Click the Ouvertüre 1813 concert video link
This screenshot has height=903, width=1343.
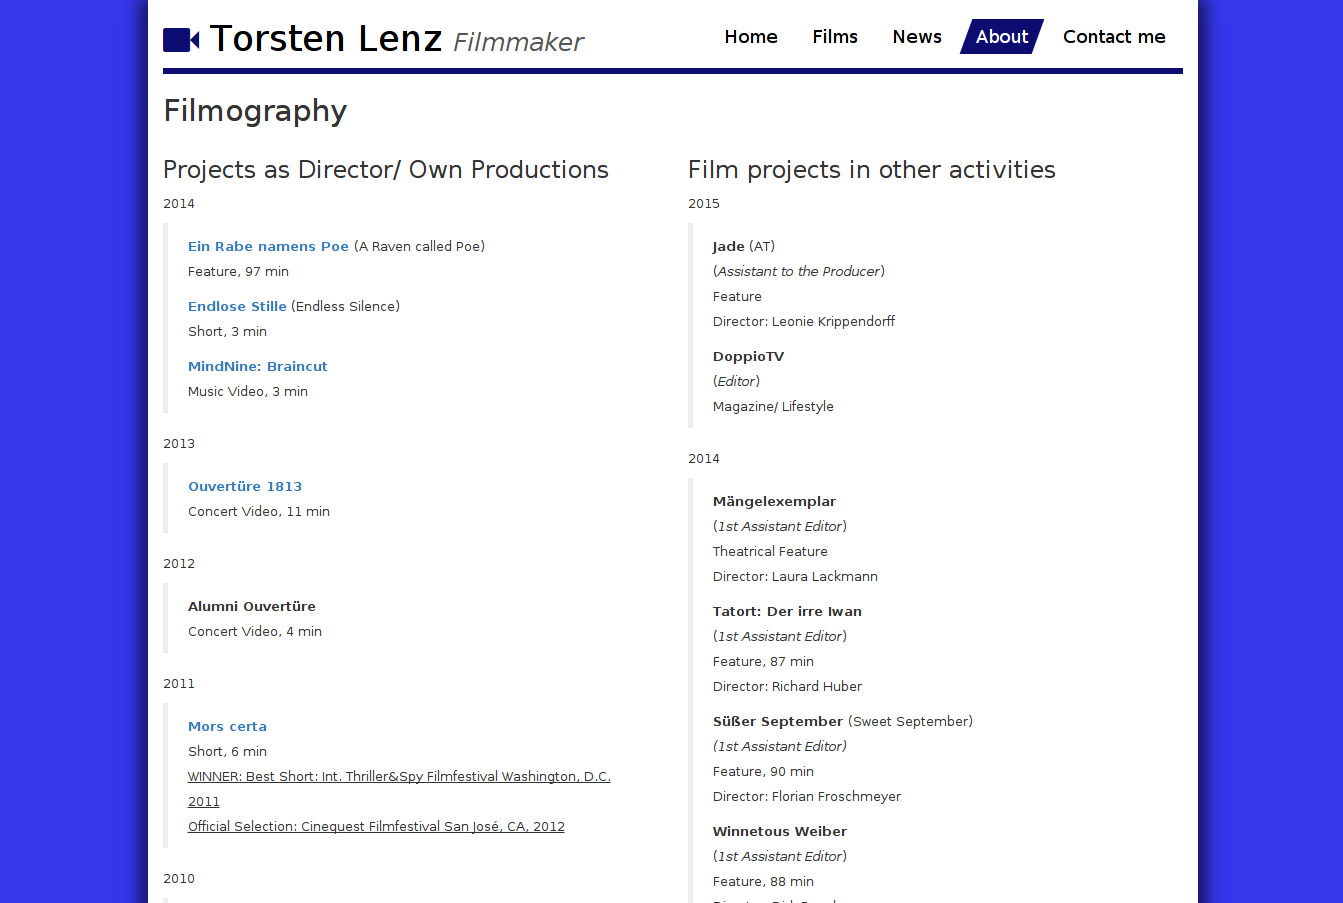(245, 487)
